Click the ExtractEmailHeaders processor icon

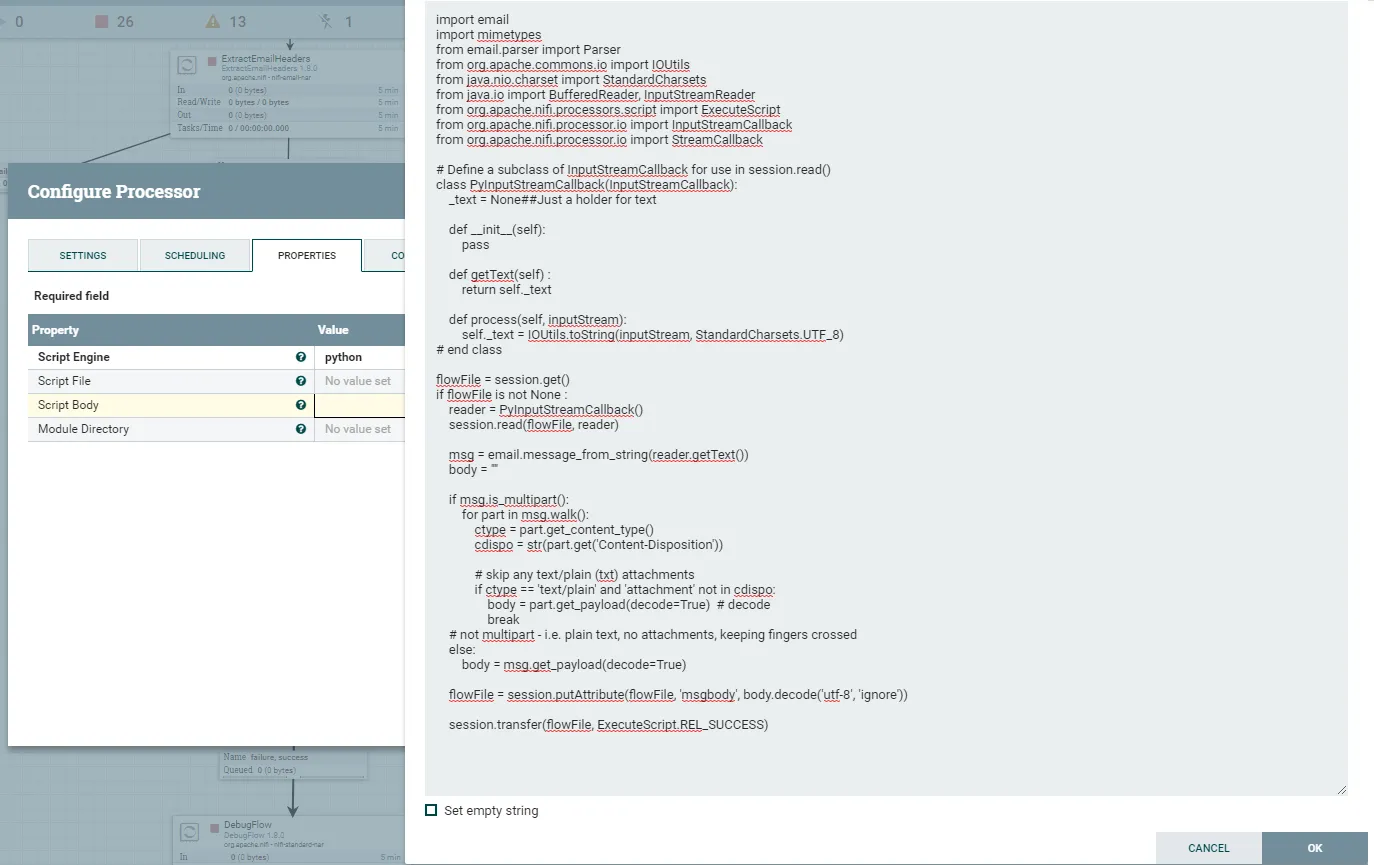(187, 65)
